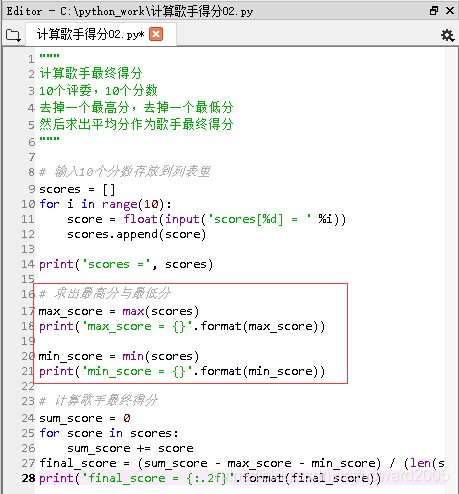
Task: Click the code line scores = []
Action: point(77,189)
